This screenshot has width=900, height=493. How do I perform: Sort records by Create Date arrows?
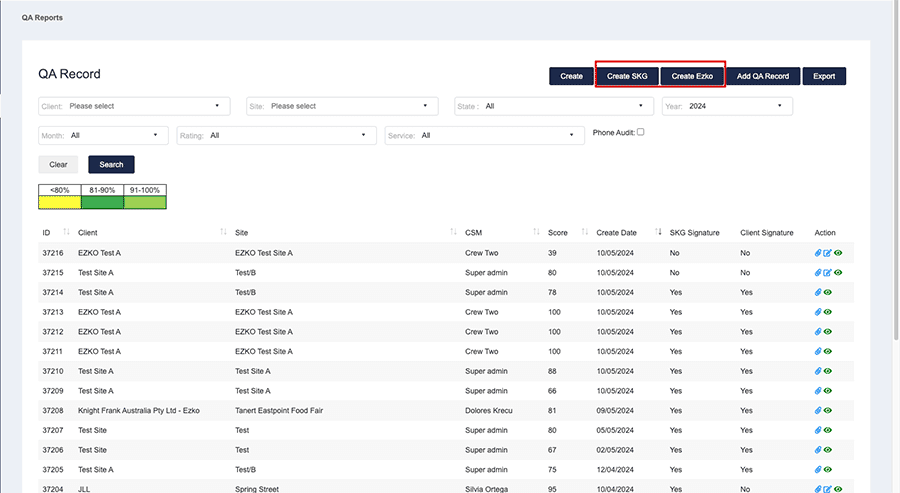pyautogui.click(x=658, y=233)
